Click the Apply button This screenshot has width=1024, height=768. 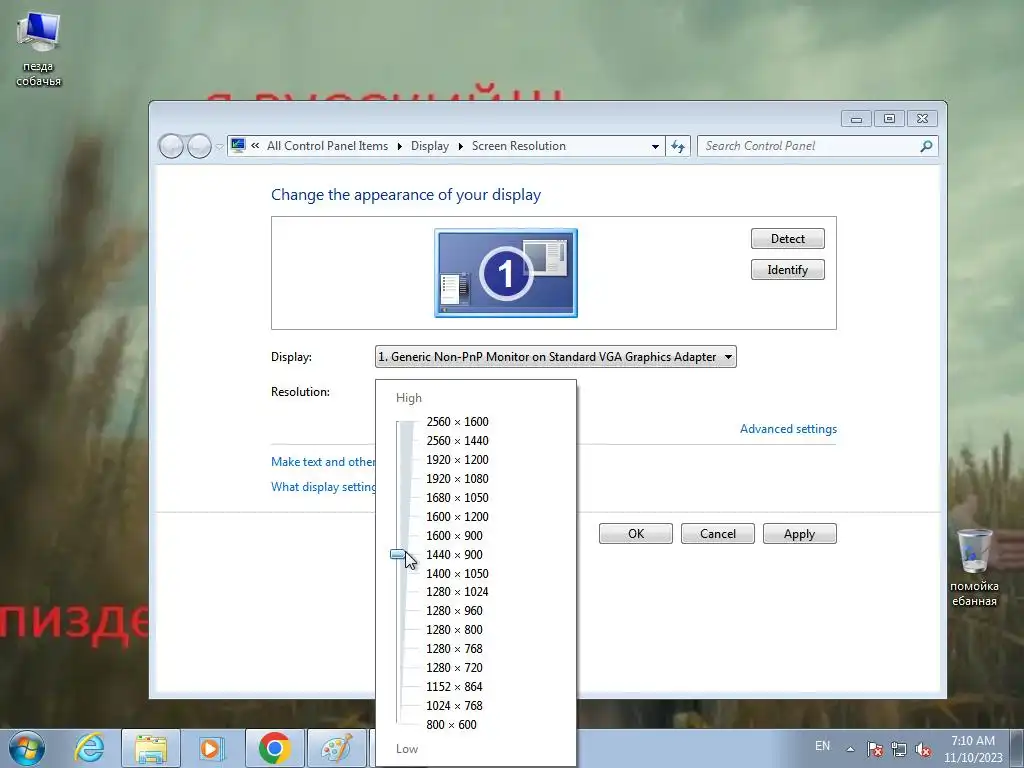[799, 534]
